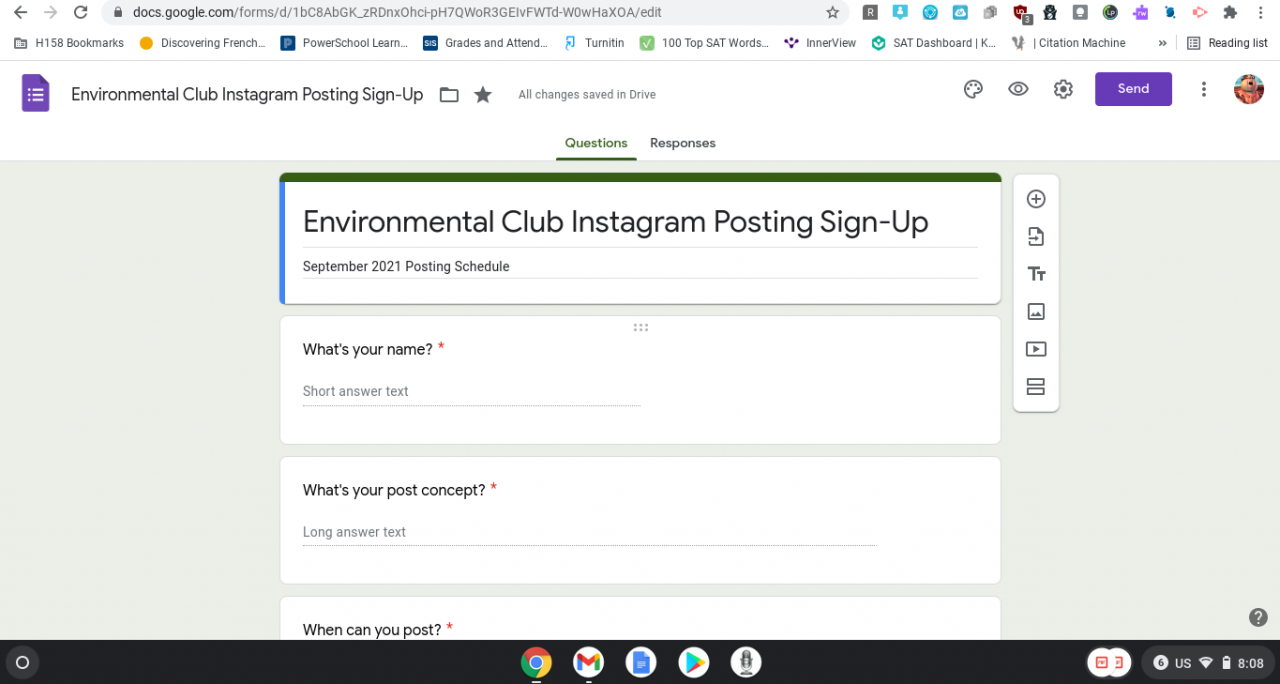Switch to the Responses tab
This screenshot has width=1280, height=684.
682,143
